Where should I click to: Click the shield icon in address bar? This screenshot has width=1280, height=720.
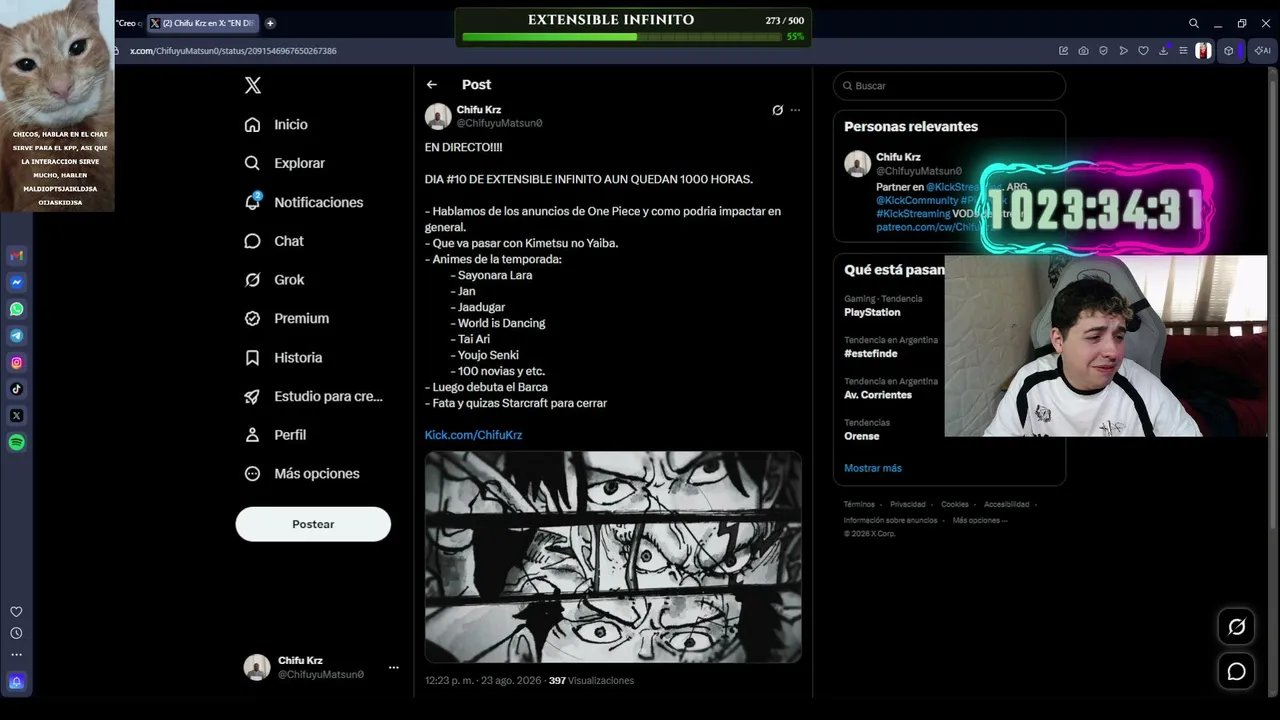tap(1103, 51)
